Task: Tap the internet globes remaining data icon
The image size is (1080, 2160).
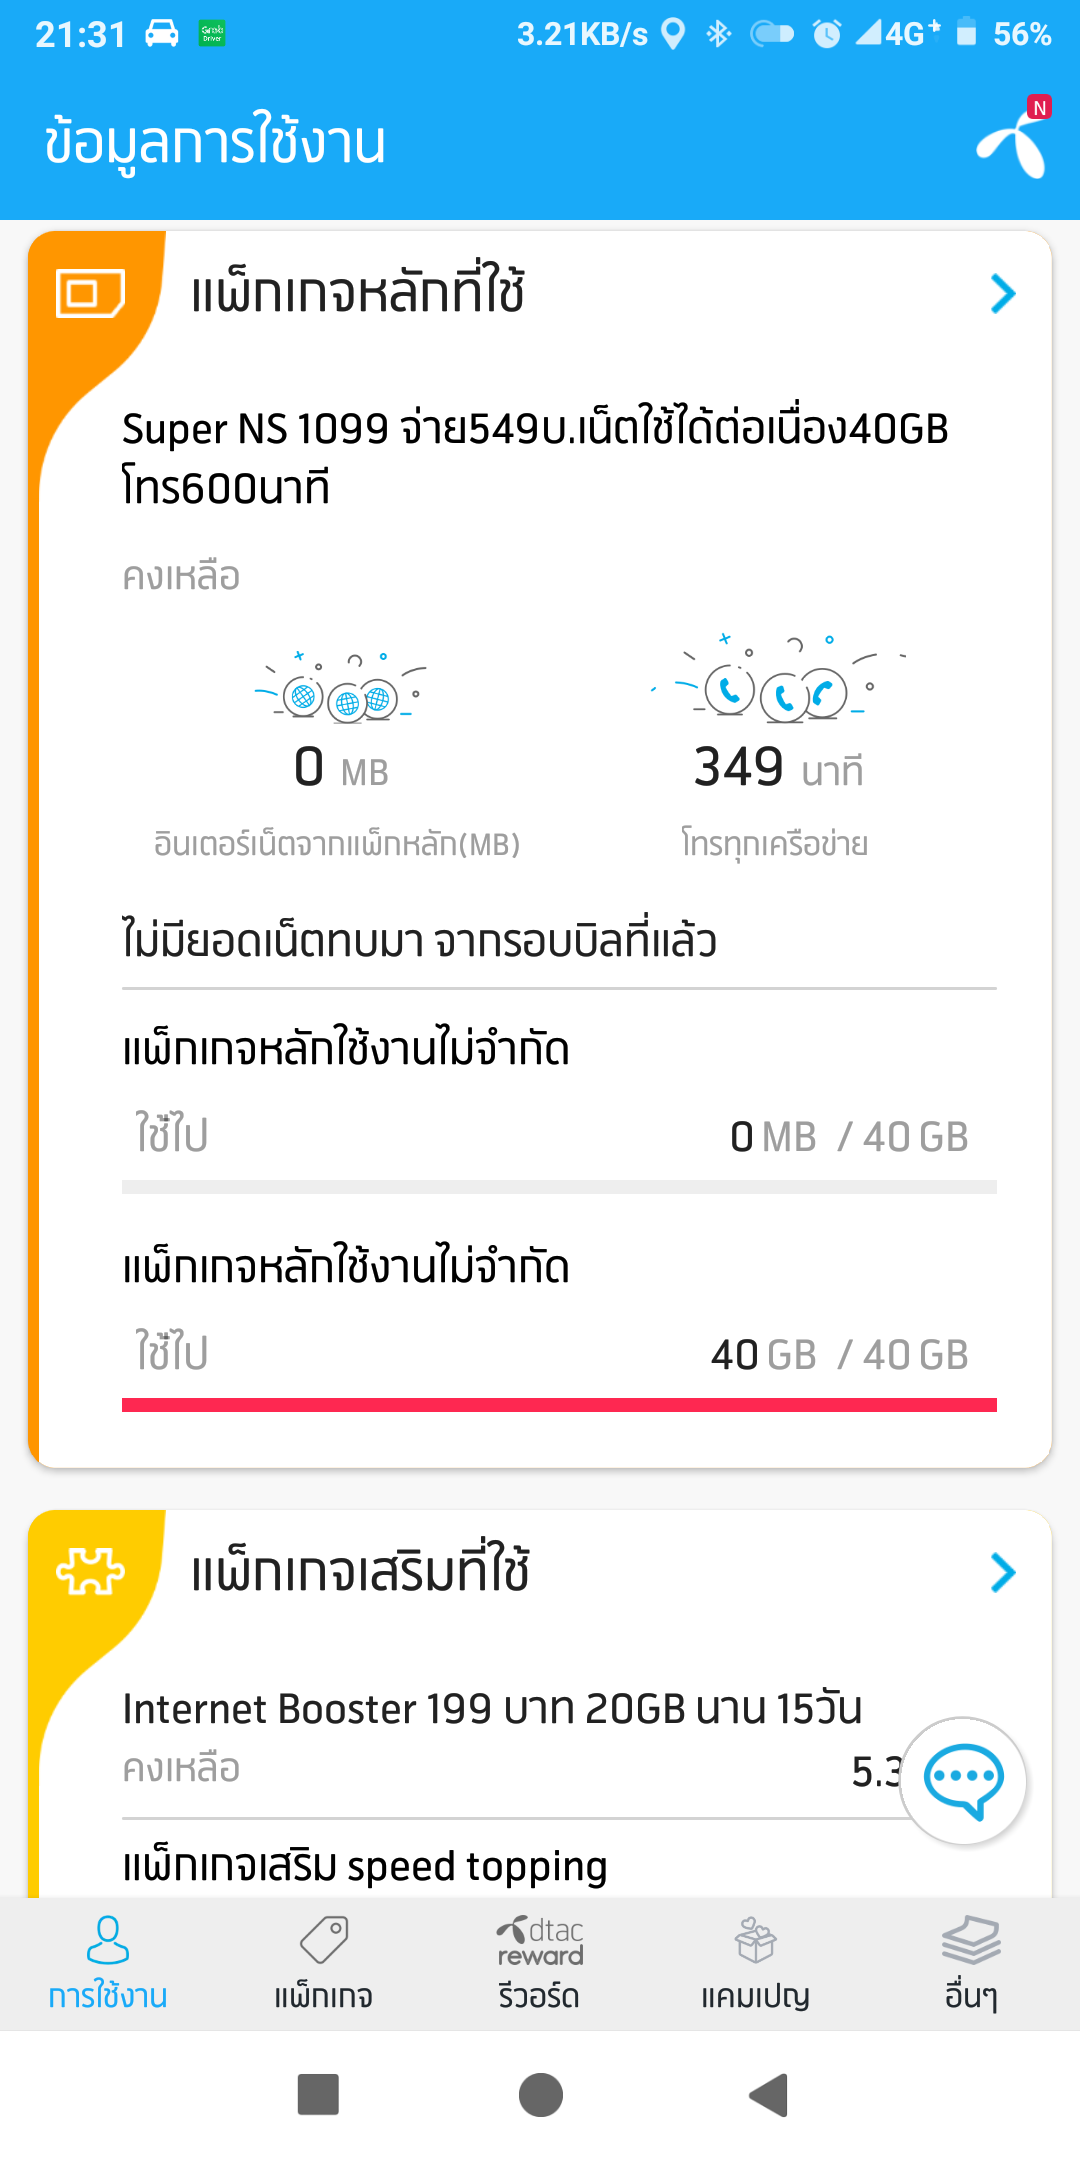Action: click(340, 692)
